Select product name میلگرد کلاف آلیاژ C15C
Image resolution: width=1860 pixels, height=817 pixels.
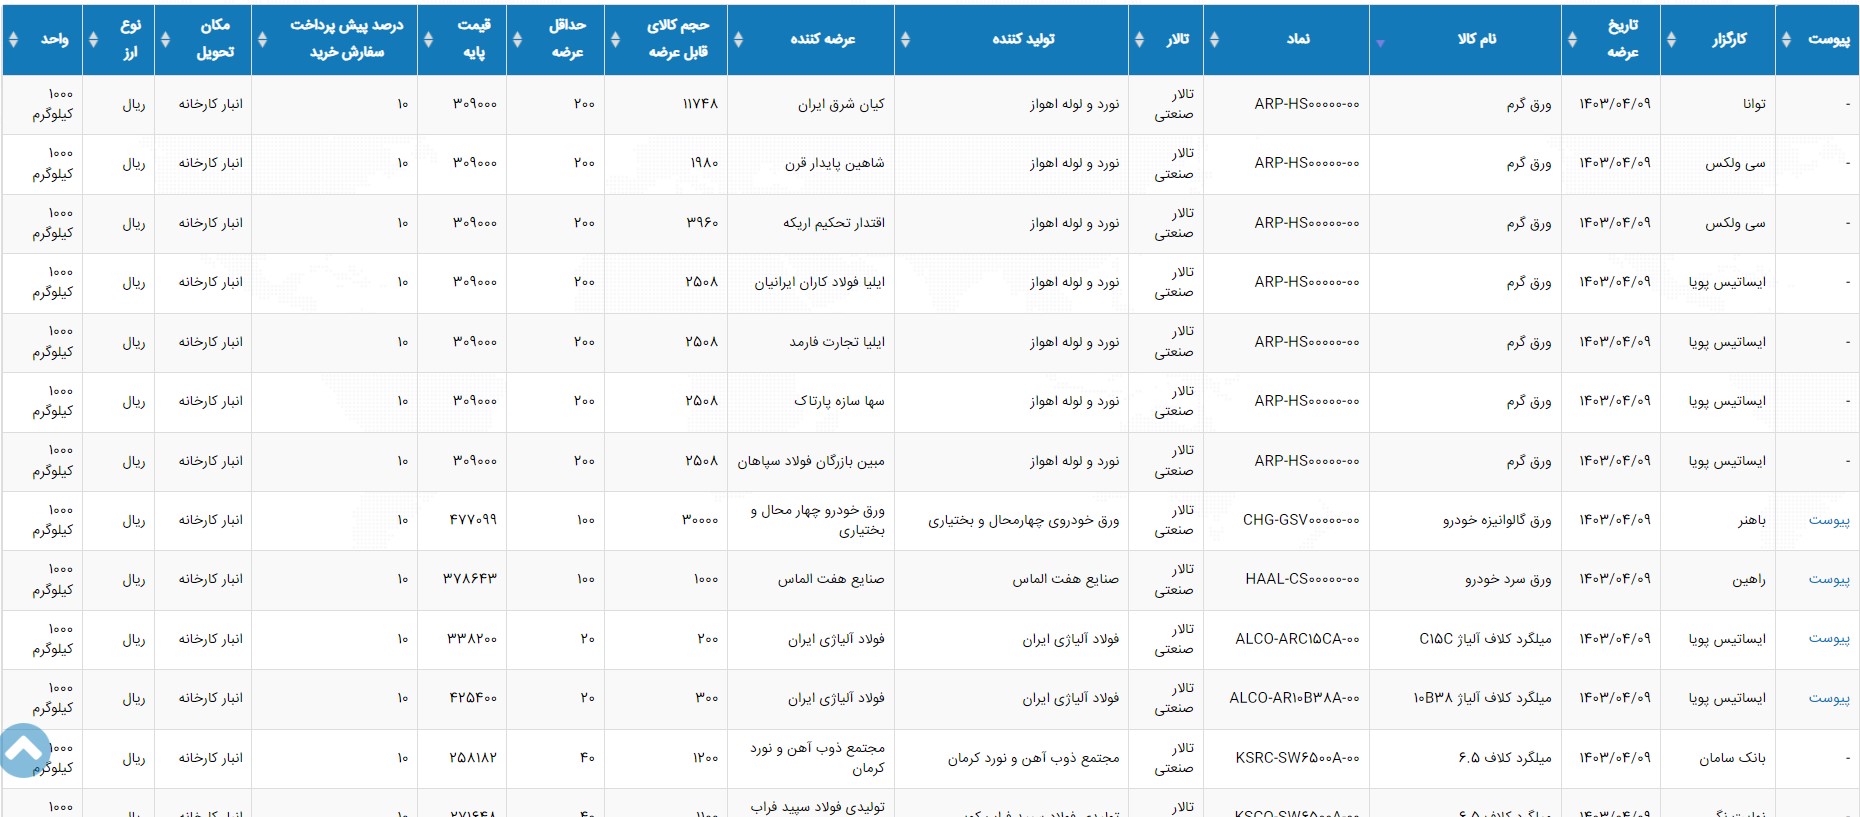pos(1485,638)
